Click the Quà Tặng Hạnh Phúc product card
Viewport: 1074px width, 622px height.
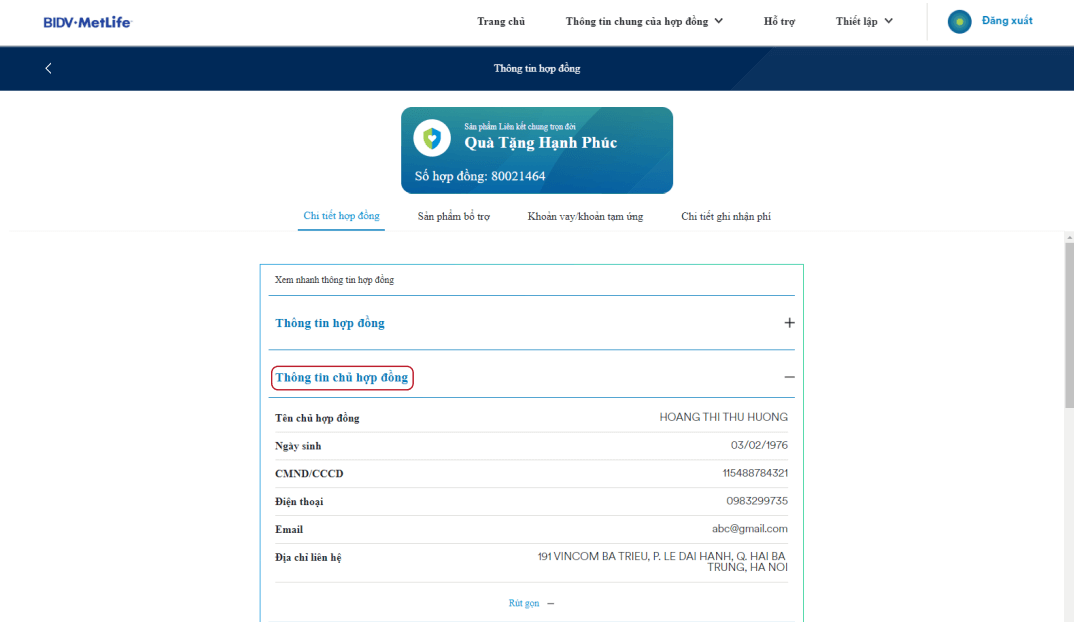point(537,150)
